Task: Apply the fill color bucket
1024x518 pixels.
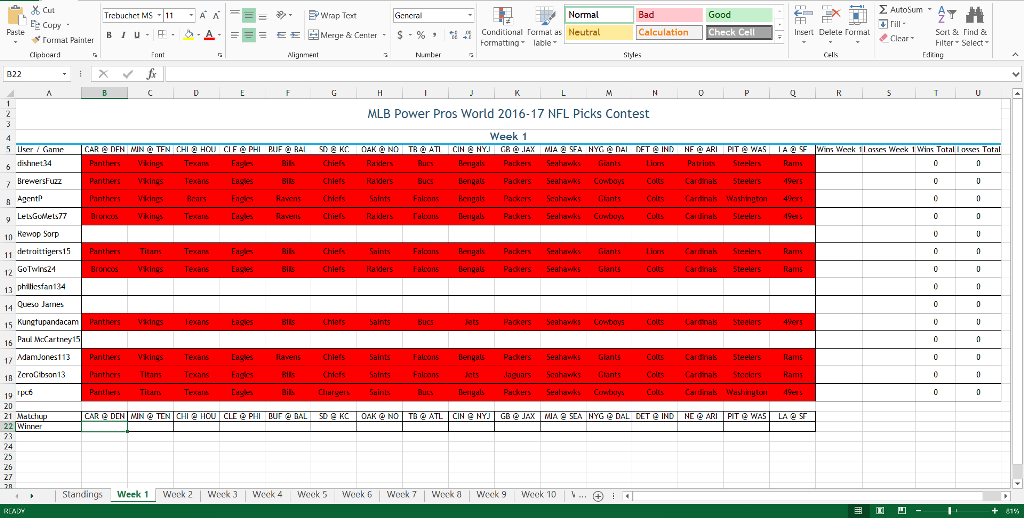Action: point(189,35)
